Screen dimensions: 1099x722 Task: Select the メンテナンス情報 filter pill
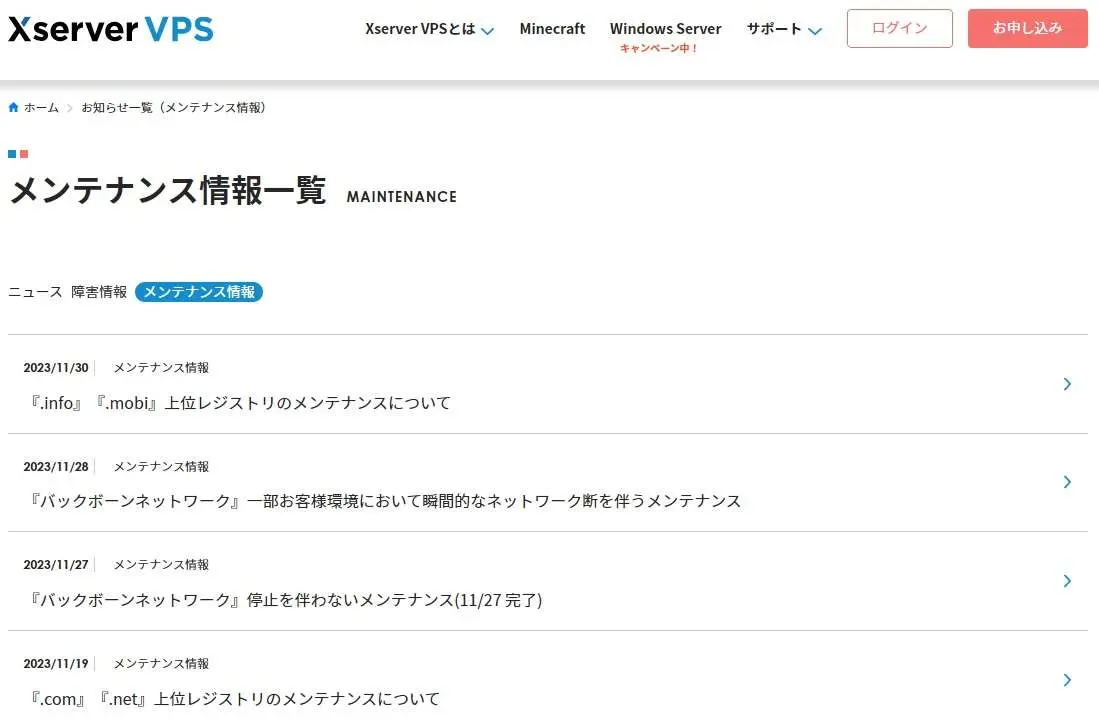click(x=199, y=292)
